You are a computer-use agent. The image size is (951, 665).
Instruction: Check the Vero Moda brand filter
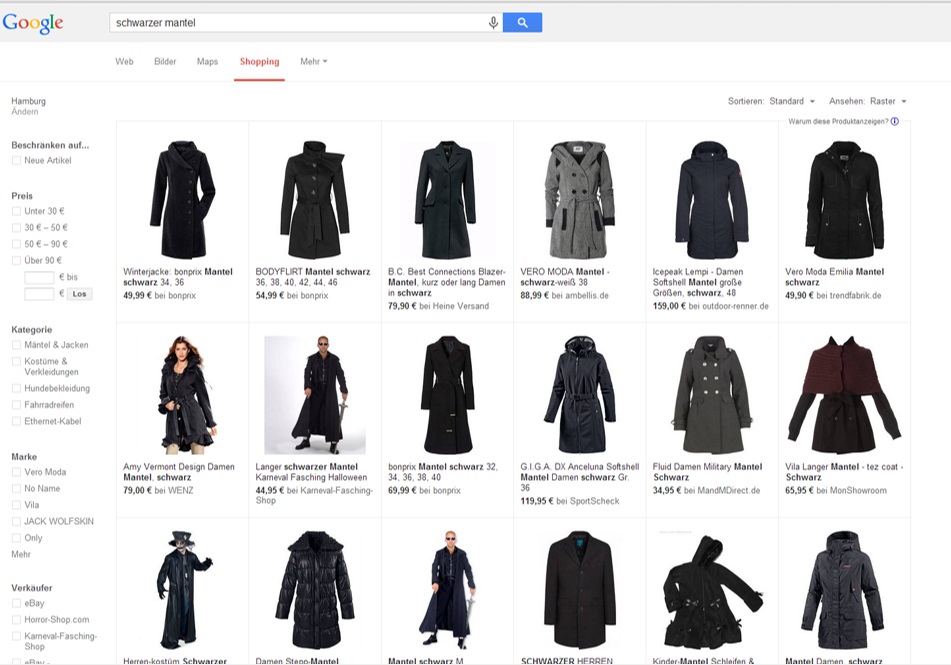click(16, 472)
